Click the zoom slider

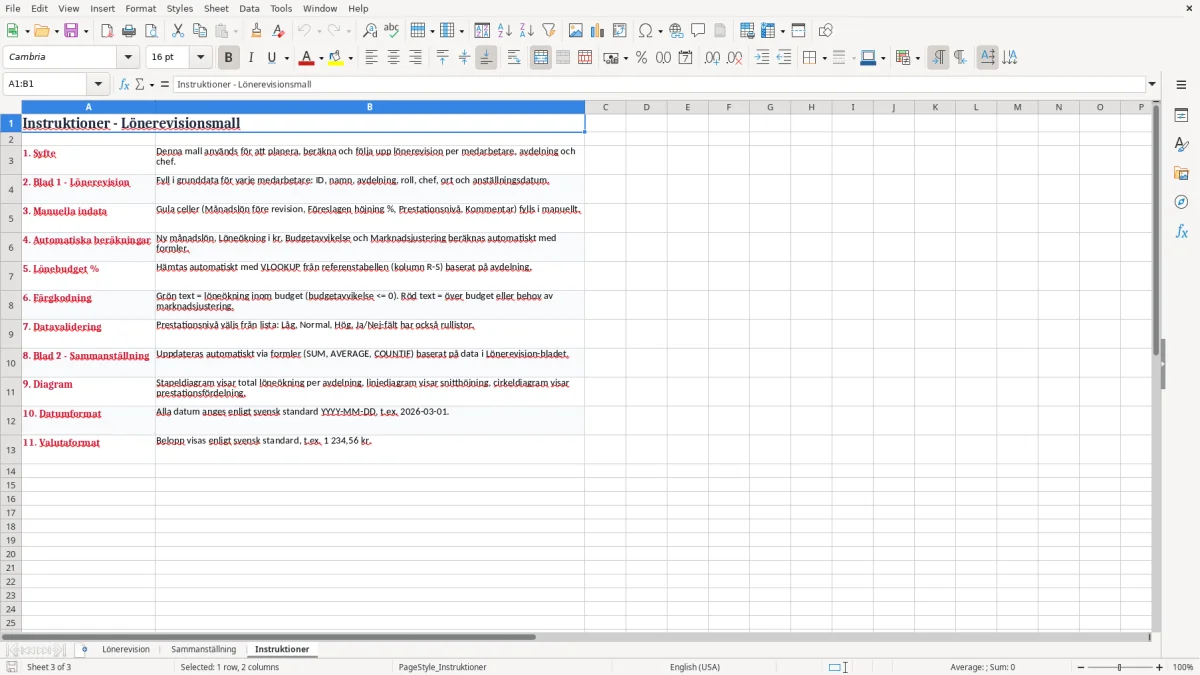1119,667
